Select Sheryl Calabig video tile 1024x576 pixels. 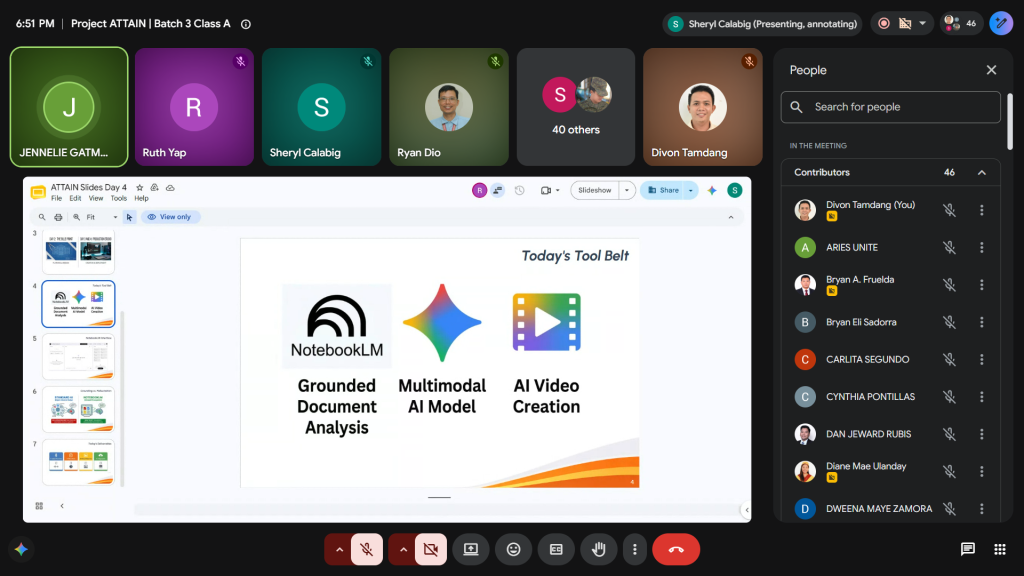(321, 107)
